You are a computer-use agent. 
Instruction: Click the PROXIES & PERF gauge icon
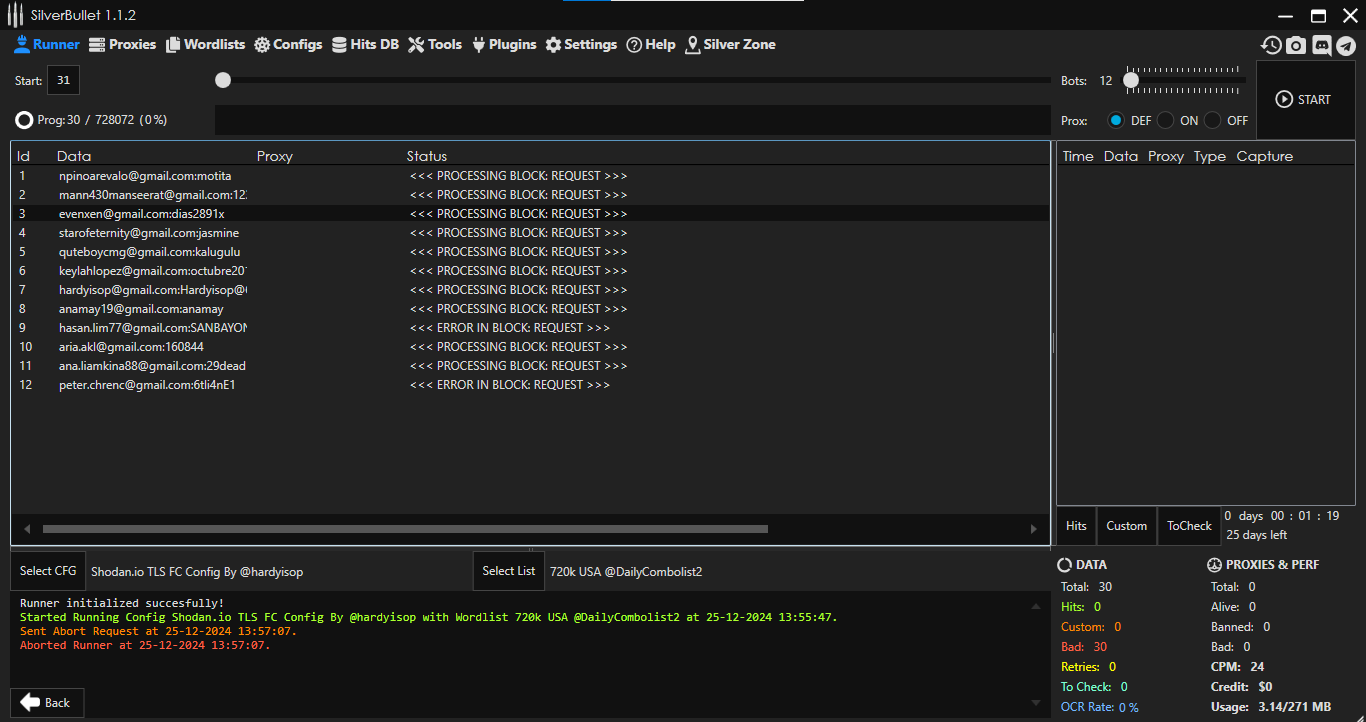click(x=1215, y=565)
